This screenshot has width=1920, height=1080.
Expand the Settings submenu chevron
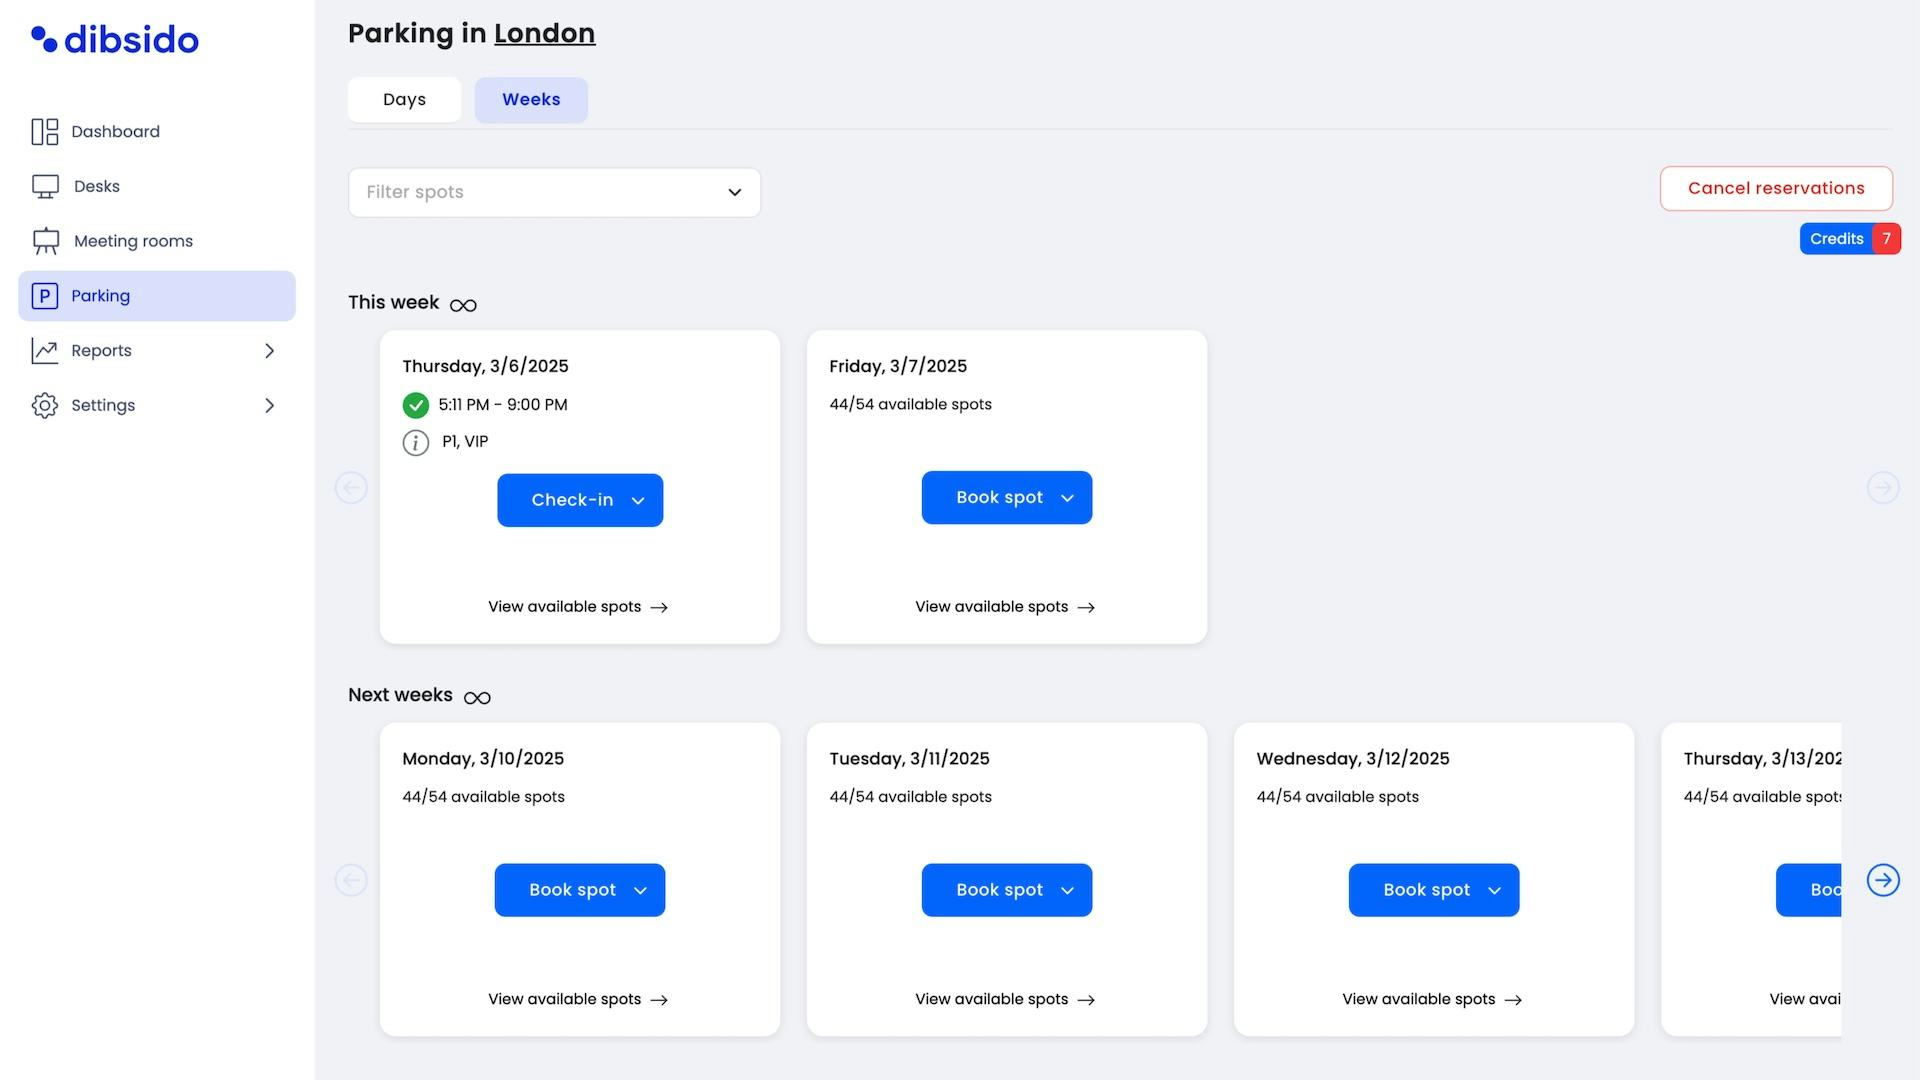pyautogui.click(x=269, y=405)
